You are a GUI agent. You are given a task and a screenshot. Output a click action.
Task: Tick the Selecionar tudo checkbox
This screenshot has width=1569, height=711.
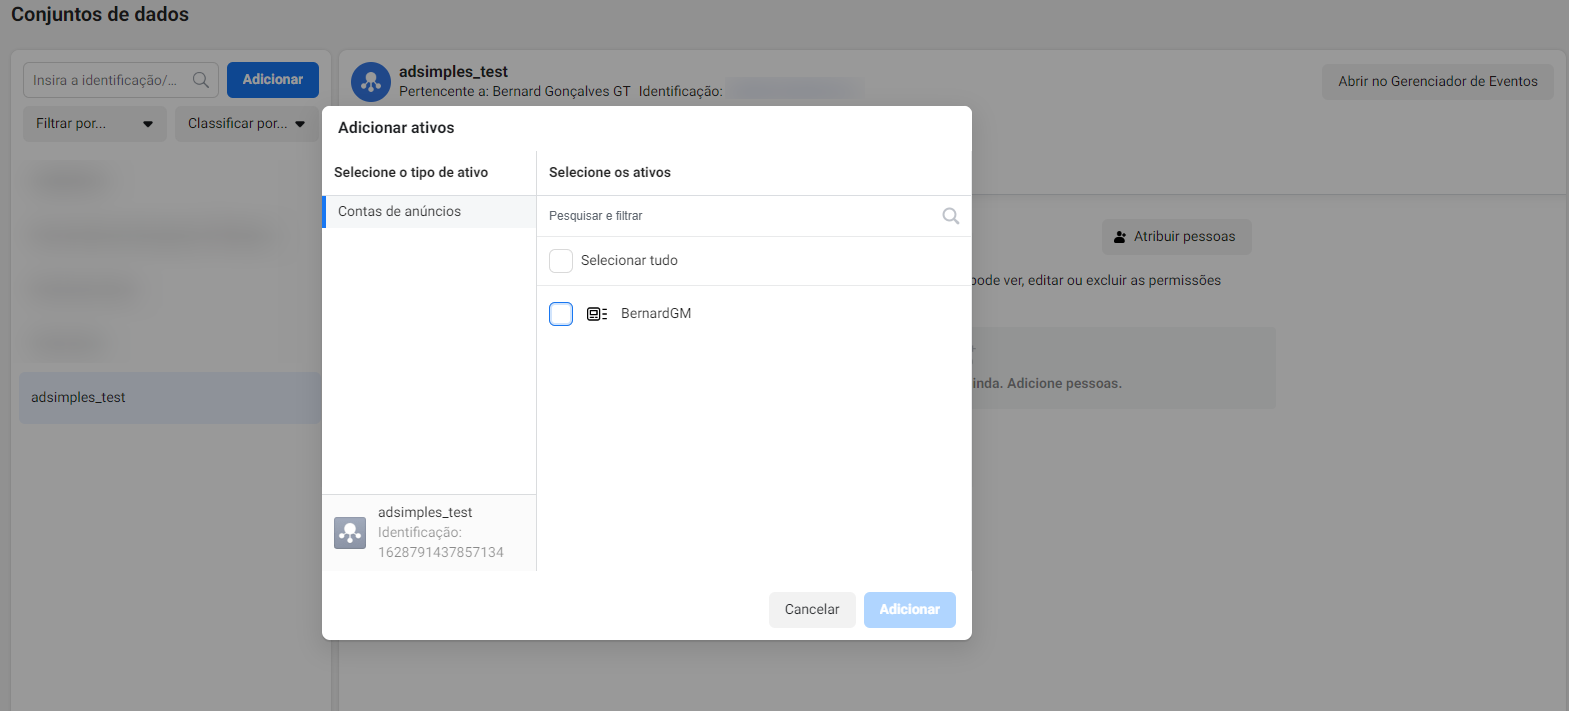click(561, 261)
